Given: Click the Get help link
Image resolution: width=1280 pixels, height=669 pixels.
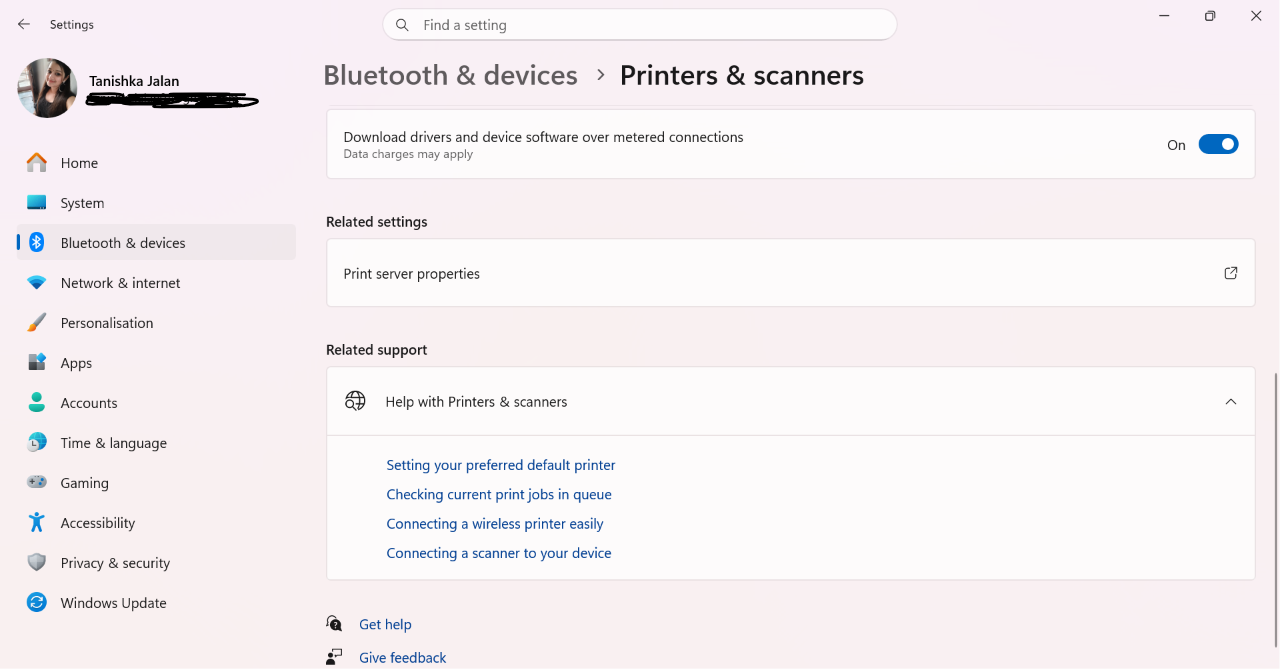Looking at the screenshot, I should [x=385, y=624].
